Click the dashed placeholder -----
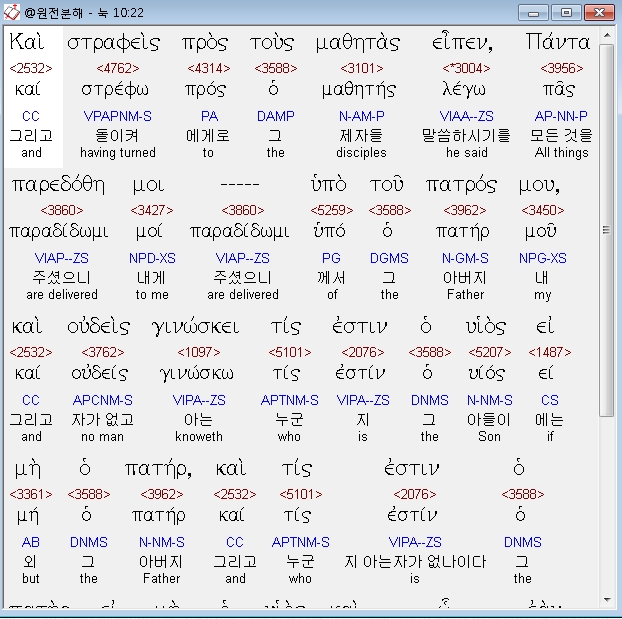Screen dimensions: 622x619 click(240, 184)
